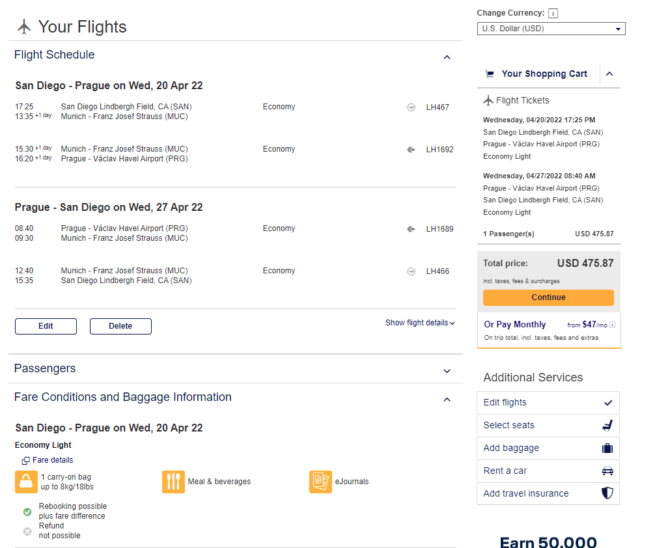Click the car icon for Rent a car
This screenshot has width=670, height=548.
pyautogui.click(x=607, y=471)
